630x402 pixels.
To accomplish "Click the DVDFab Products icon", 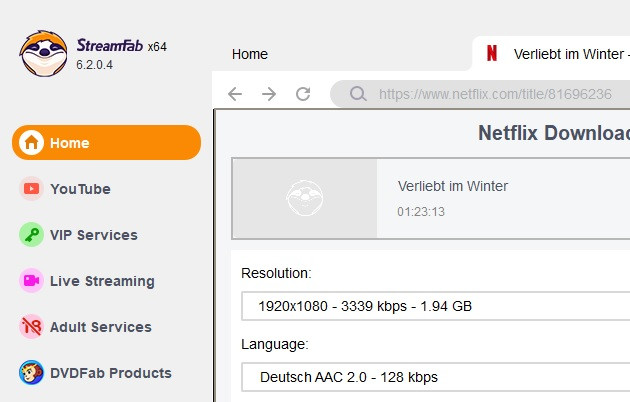I will coord(32,373).
